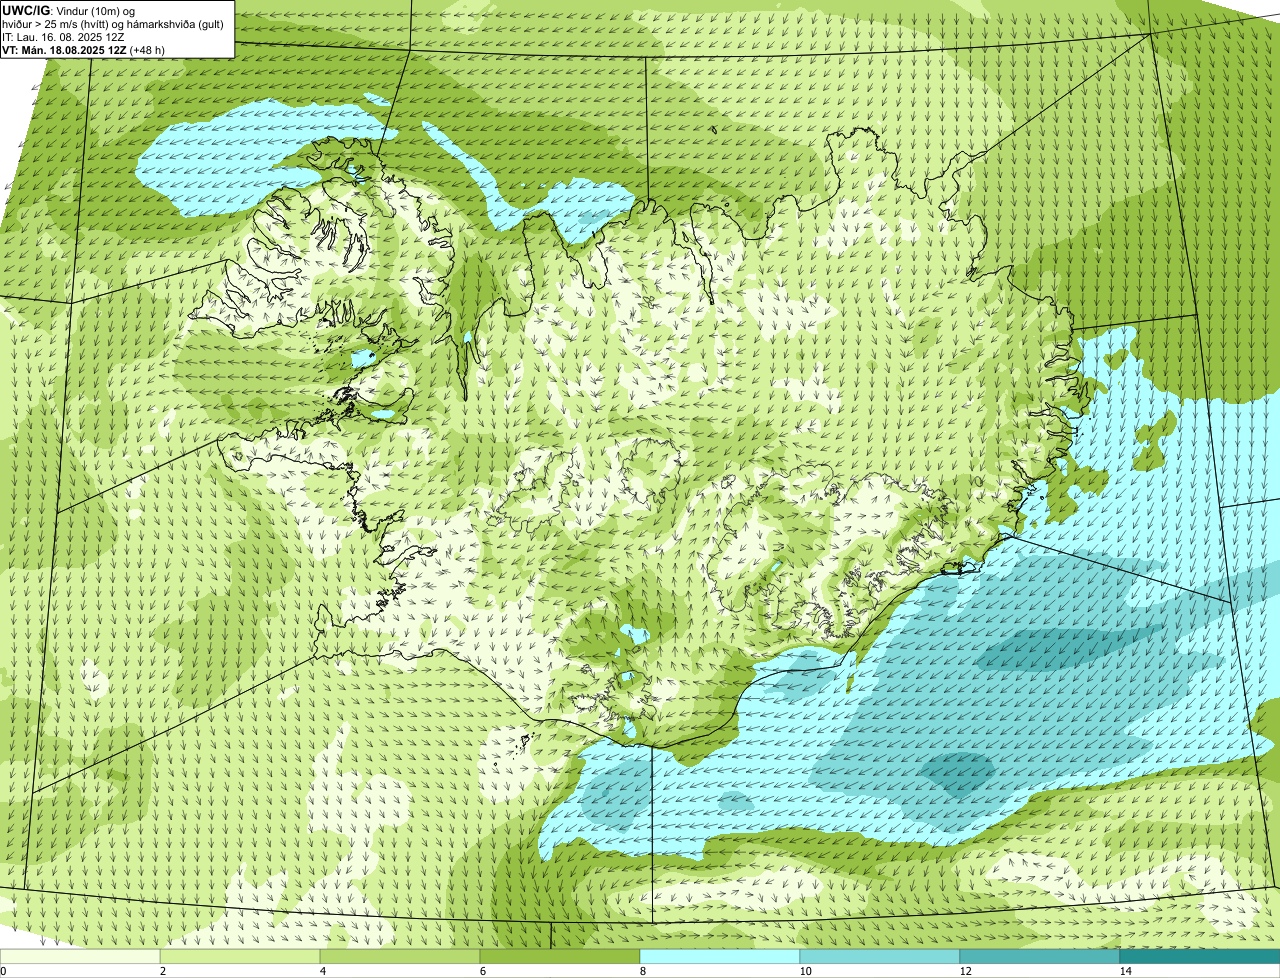Click the legend scale label '2'
This screenshot has height=978, width=1280.
(x=163, y=971)
